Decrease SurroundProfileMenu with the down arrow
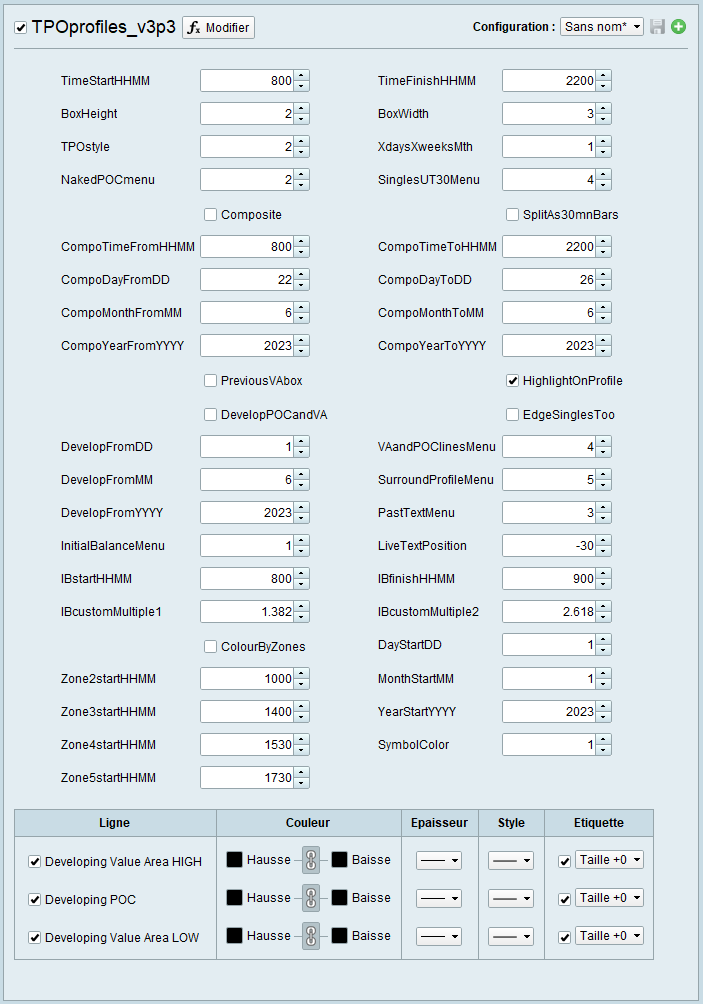The image size is (703, 1004). point(604,485)
